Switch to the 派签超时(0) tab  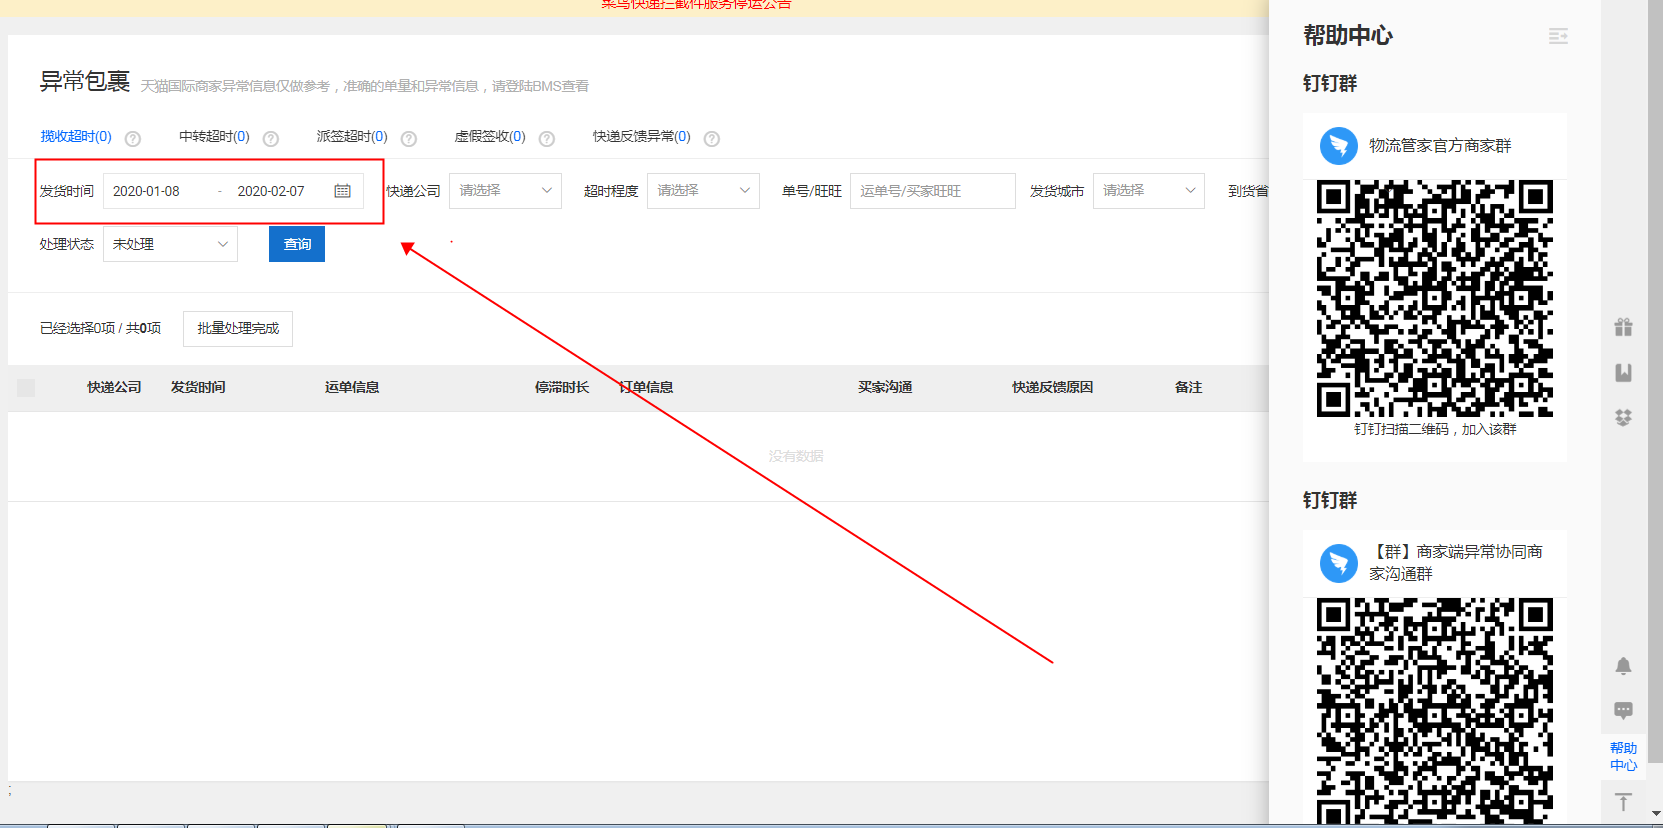[352, 137]
